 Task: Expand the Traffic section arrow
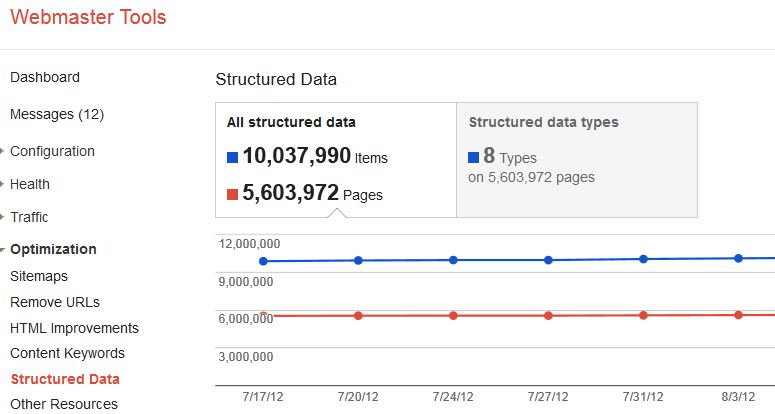(x=4, y=218)
